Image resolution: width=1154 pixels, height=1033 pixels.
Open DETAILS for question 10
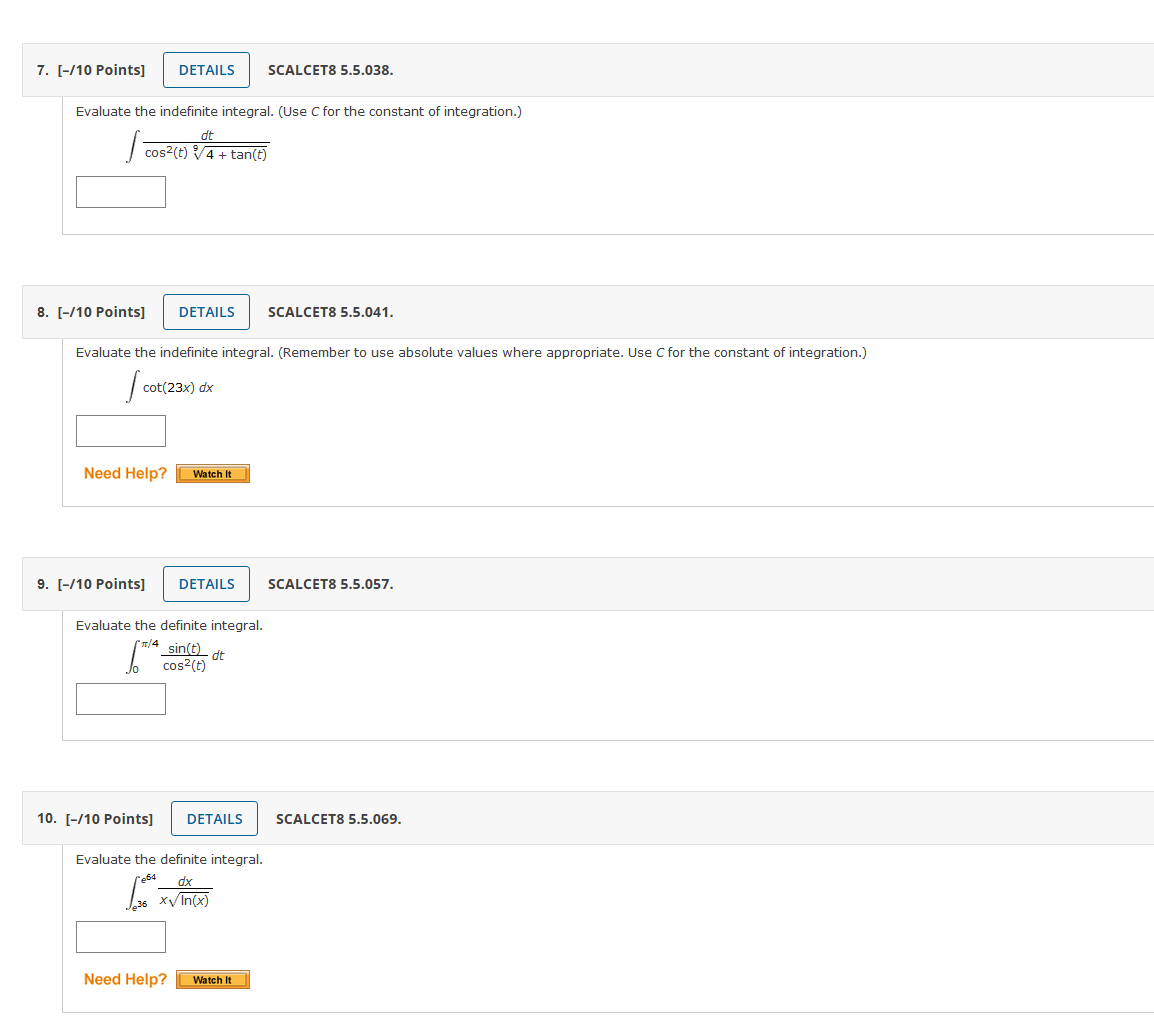(x=214, y=818)
